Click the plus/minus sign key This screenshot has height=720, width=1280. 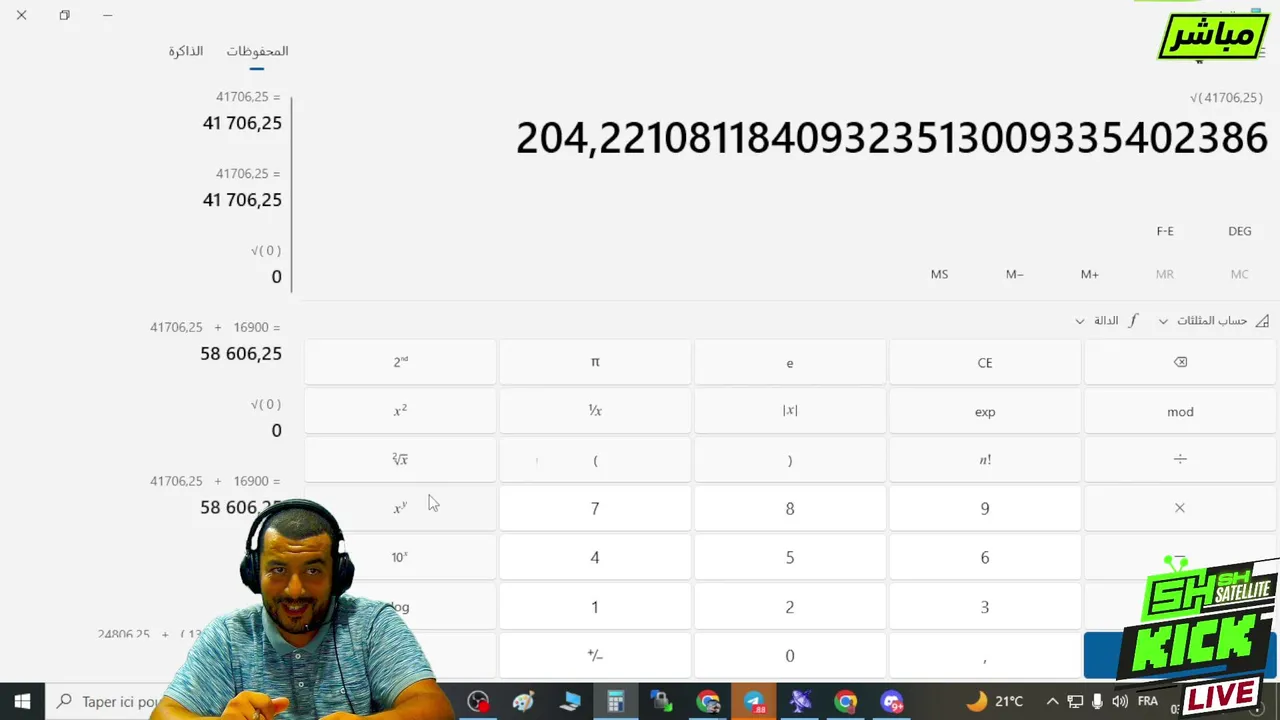(595, 655)
